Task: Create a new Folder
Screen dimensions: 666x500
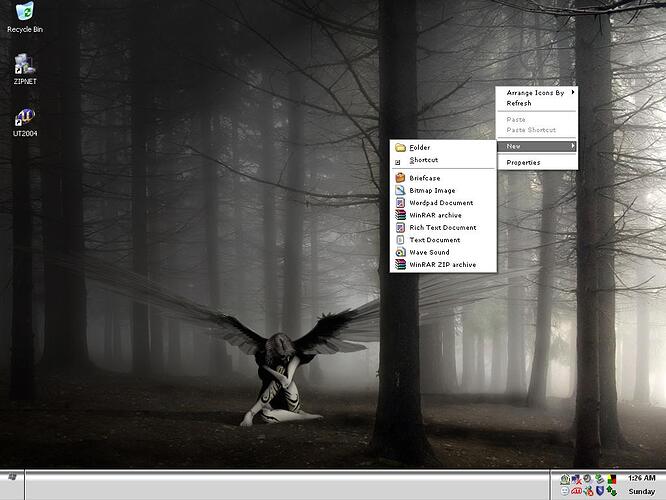Action: coord(419,148)
